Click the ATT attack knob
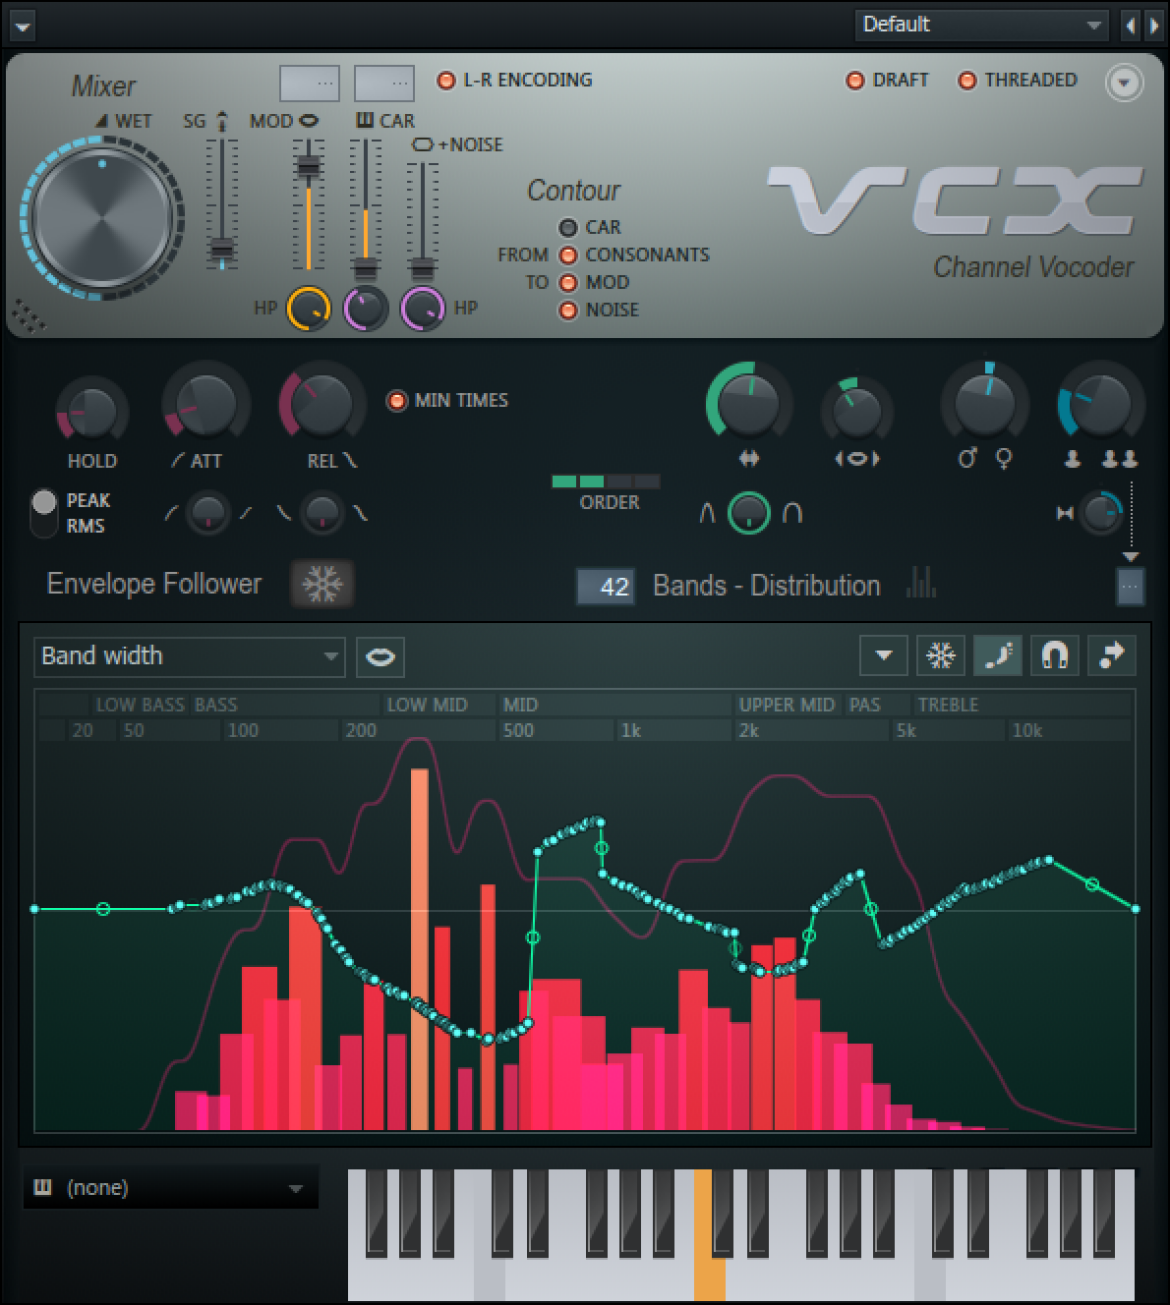Viewport: 1170px width, 1305px height. pos(205,404)
